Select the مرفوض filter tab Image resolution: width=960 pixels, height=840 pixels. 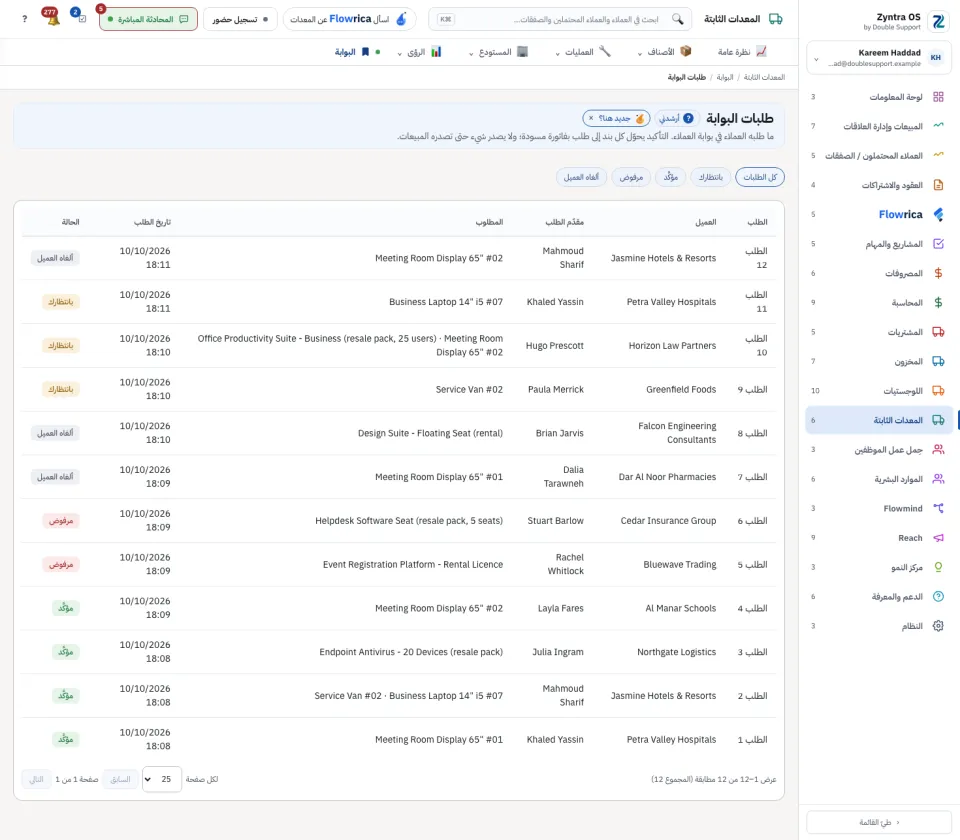[631, 177]
